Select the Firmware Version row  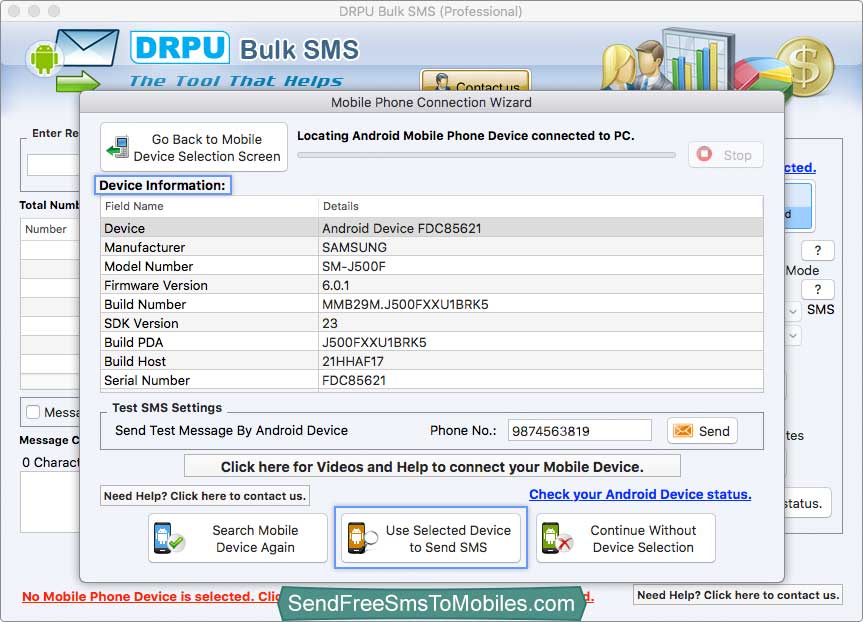tap(432, 285)
